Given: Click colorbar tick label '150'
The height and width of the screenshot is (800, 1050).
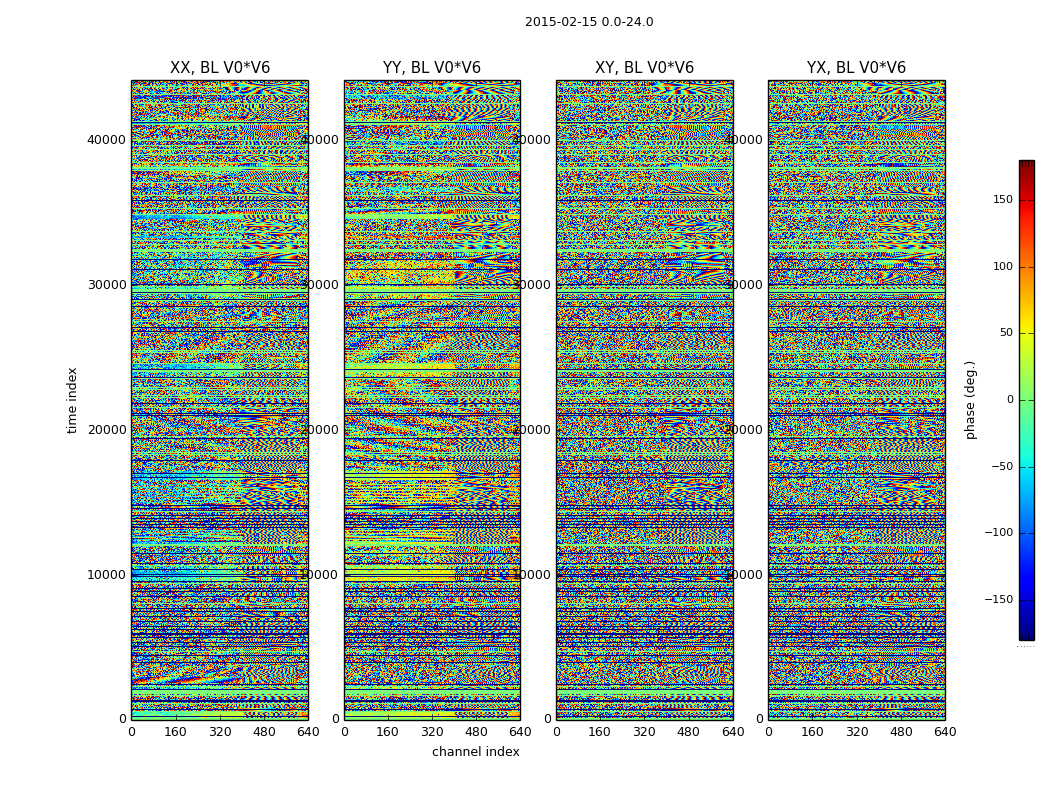Looking at the screenshot, I should tap(1003, 199).
